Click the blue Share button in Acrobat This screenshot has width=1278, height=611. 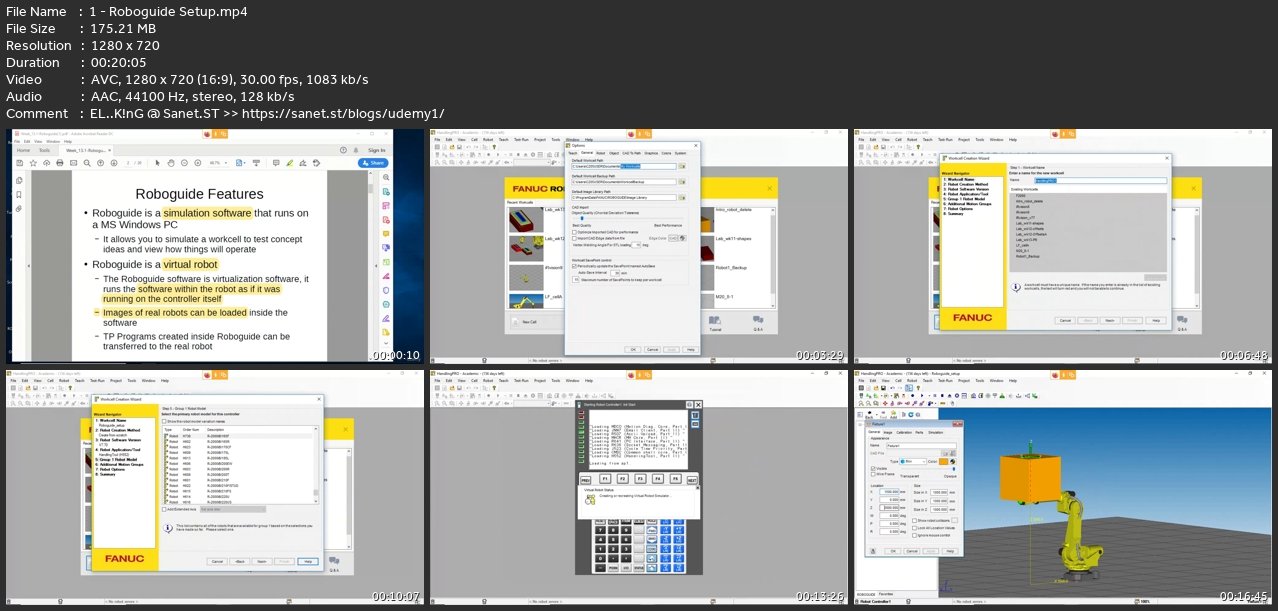tap(373, 163)
